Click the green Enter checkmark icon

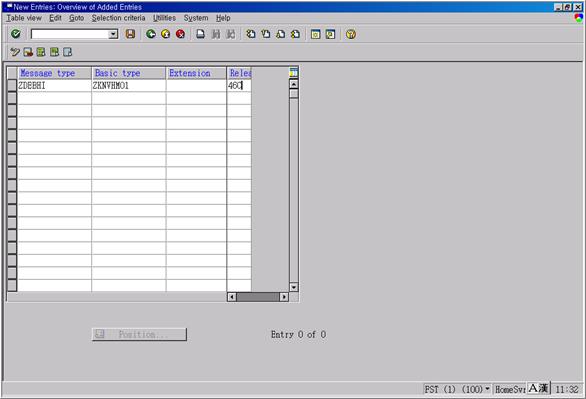point(16,34)
